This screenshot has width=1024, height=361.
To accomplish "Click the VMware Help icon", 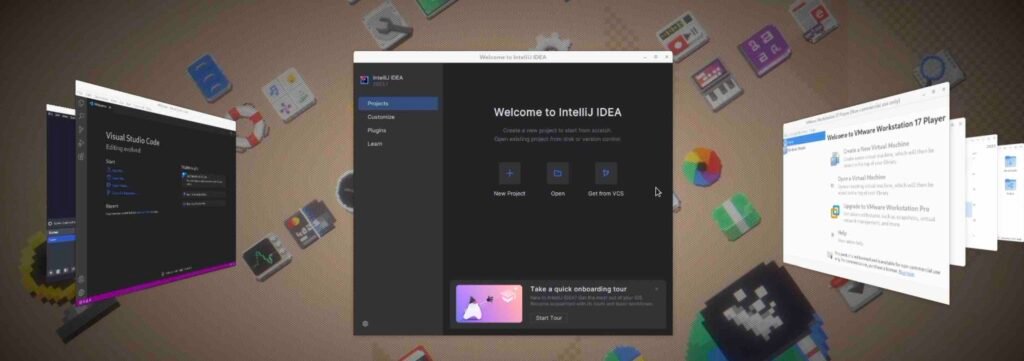I will point(834,234).
